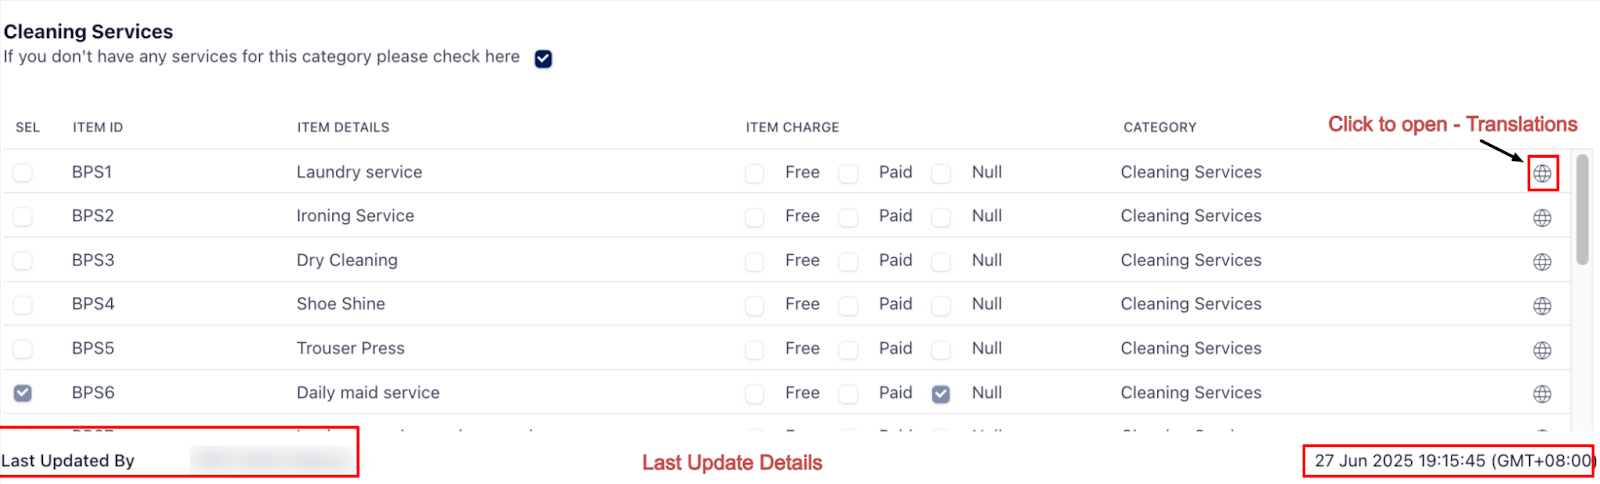Screen dimensions: 1600x484
Task: Deselect the BPS6 row checkbox
Action: tap(23, 393)
